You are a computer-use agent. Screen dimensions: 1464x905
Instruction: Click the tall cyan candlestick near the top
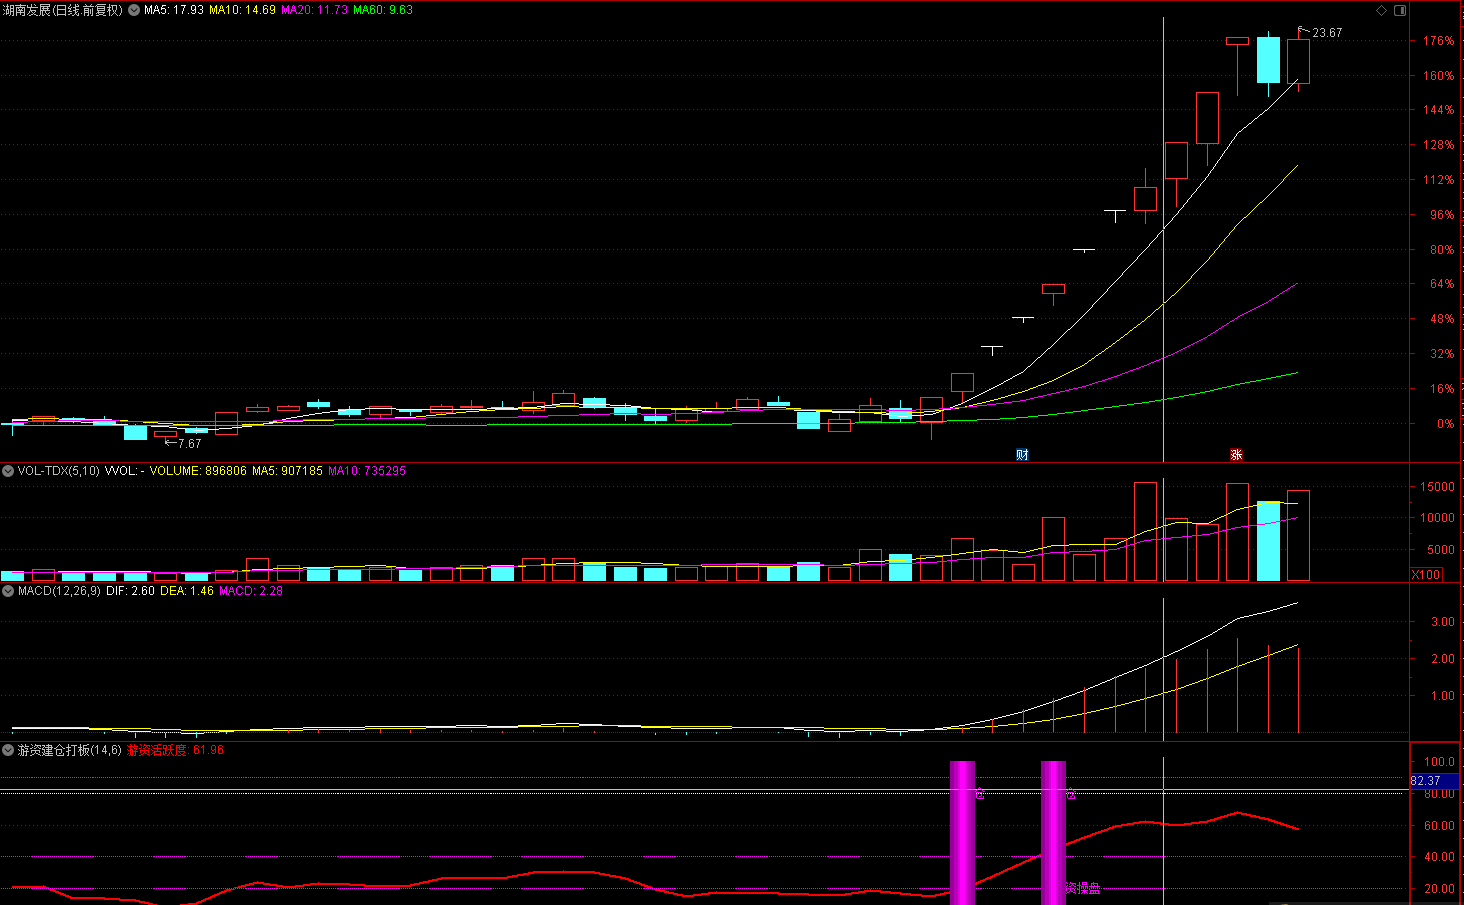point(1268,60)
